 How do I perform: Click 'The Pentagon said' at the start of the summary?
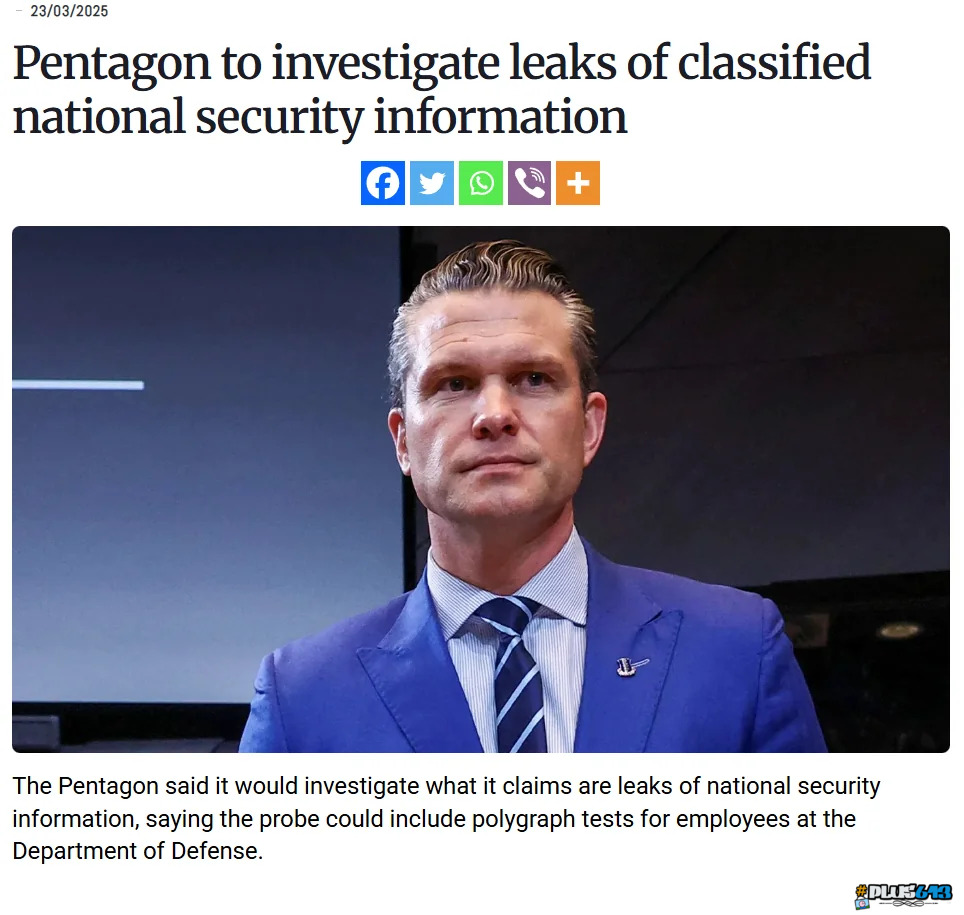[110, 786]
